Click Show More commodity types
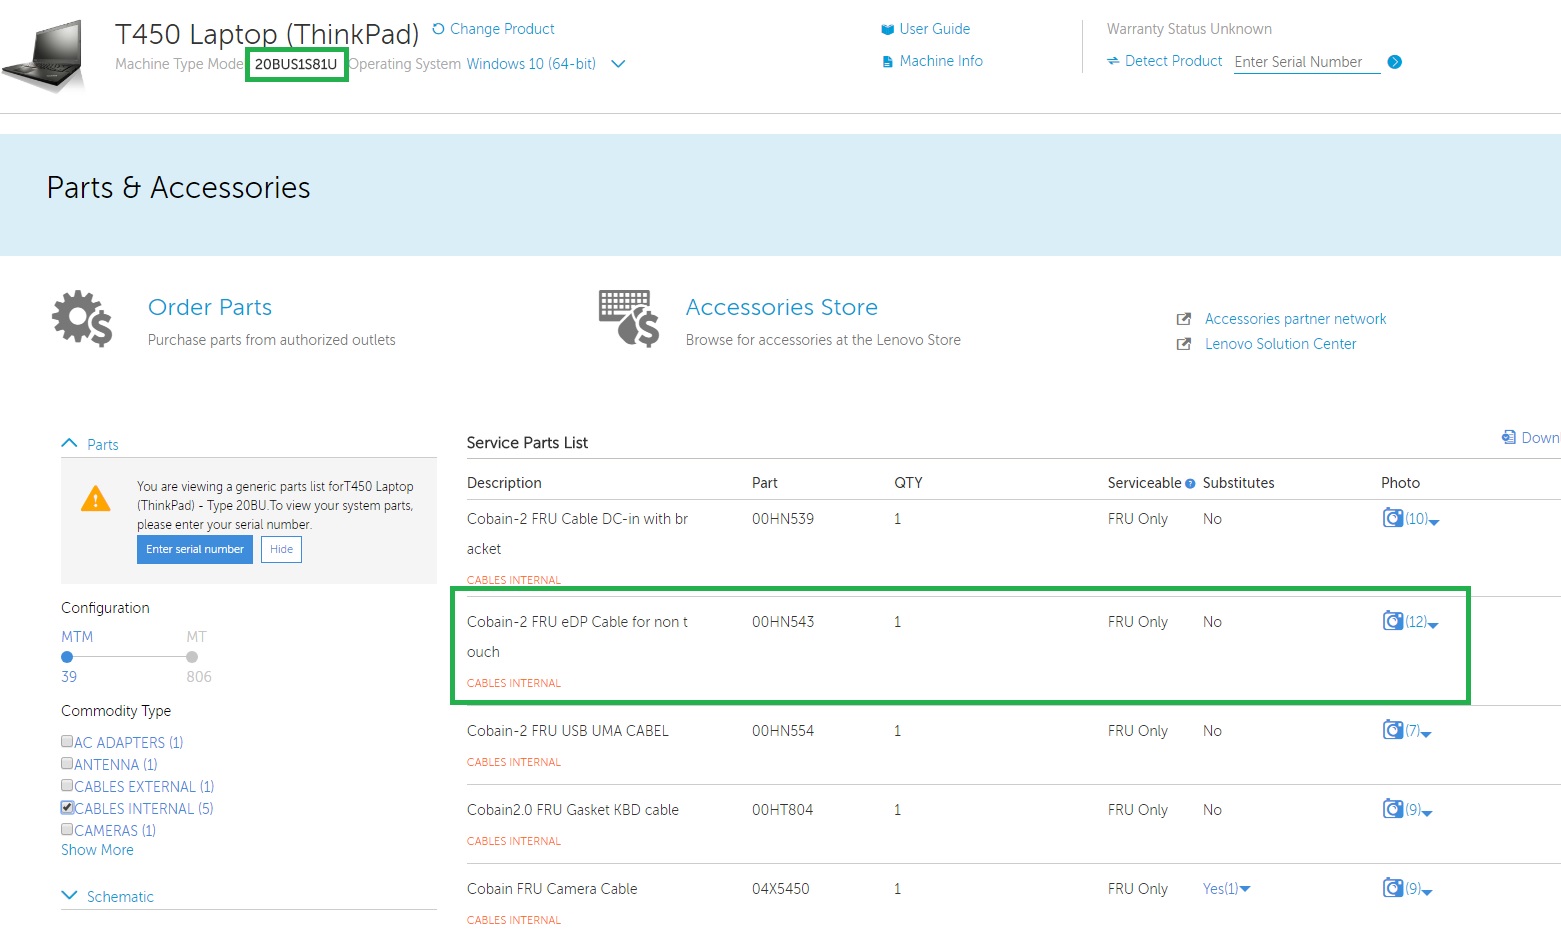The height and width of the screenshot is (943, 1561). click(97, 850)
